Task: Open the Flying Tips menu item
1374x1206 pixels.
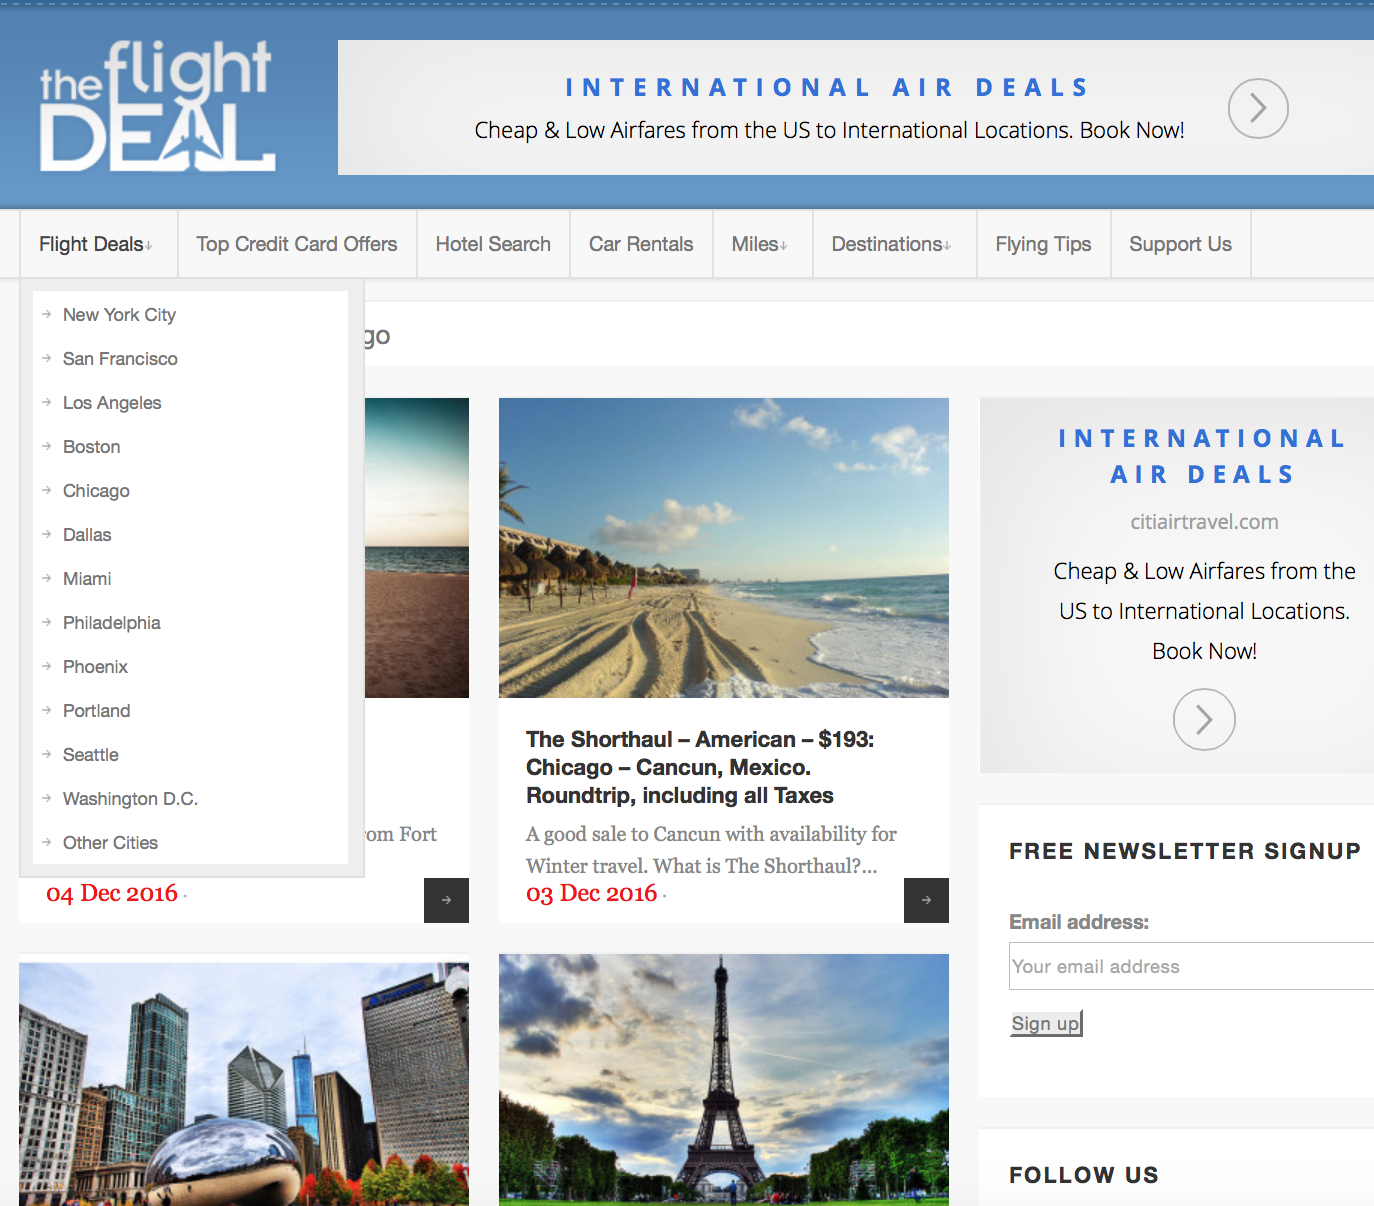Action: [x=1043, y=243]
